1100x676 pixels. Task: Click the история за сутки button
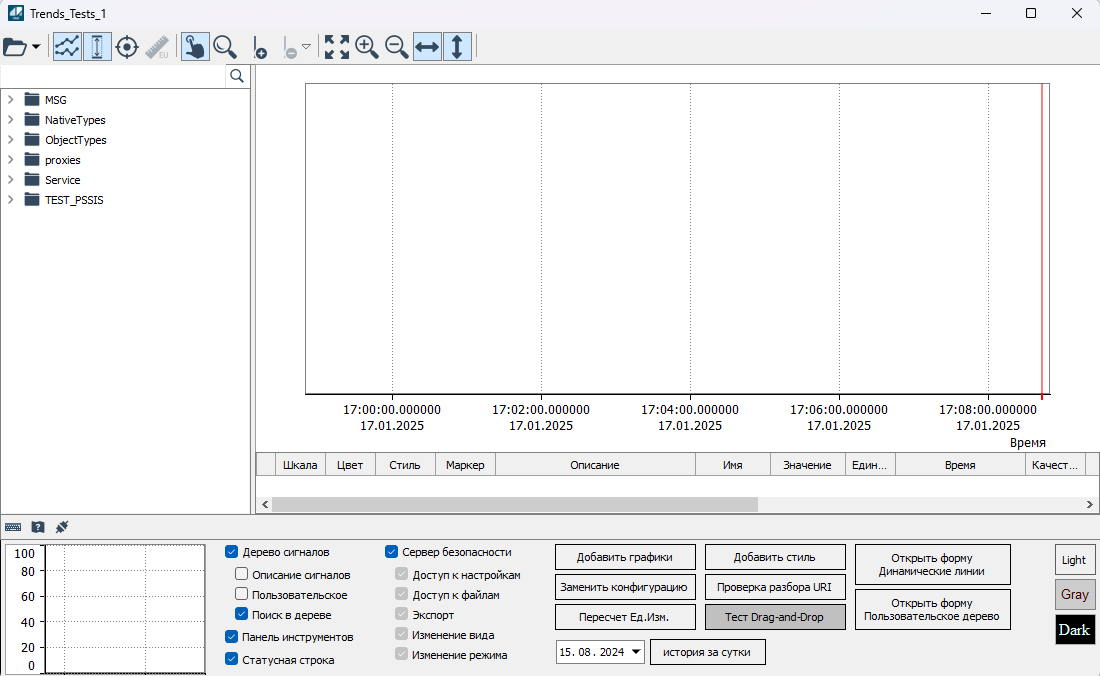(x=707, y=652)
